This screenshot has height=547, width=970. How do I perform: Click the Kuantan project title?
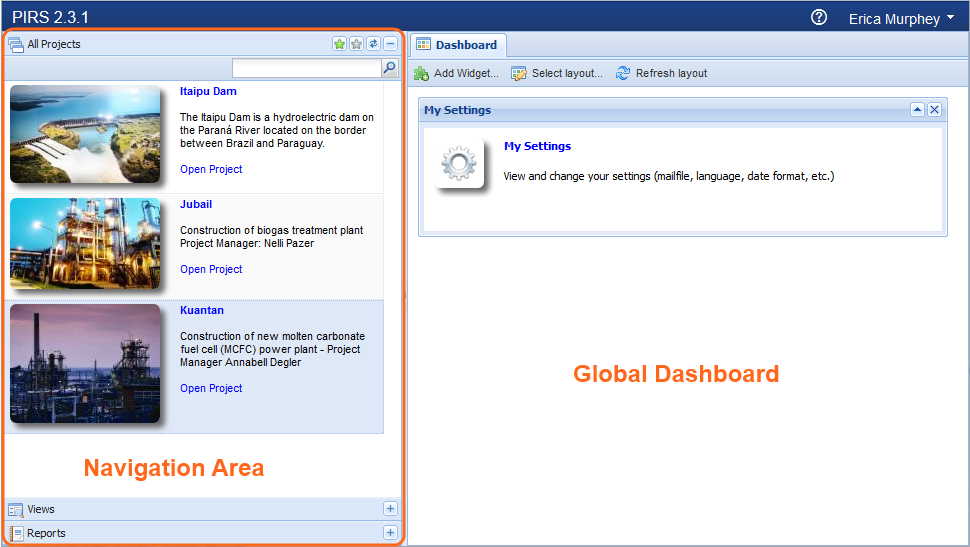click(x=202, y=310)
